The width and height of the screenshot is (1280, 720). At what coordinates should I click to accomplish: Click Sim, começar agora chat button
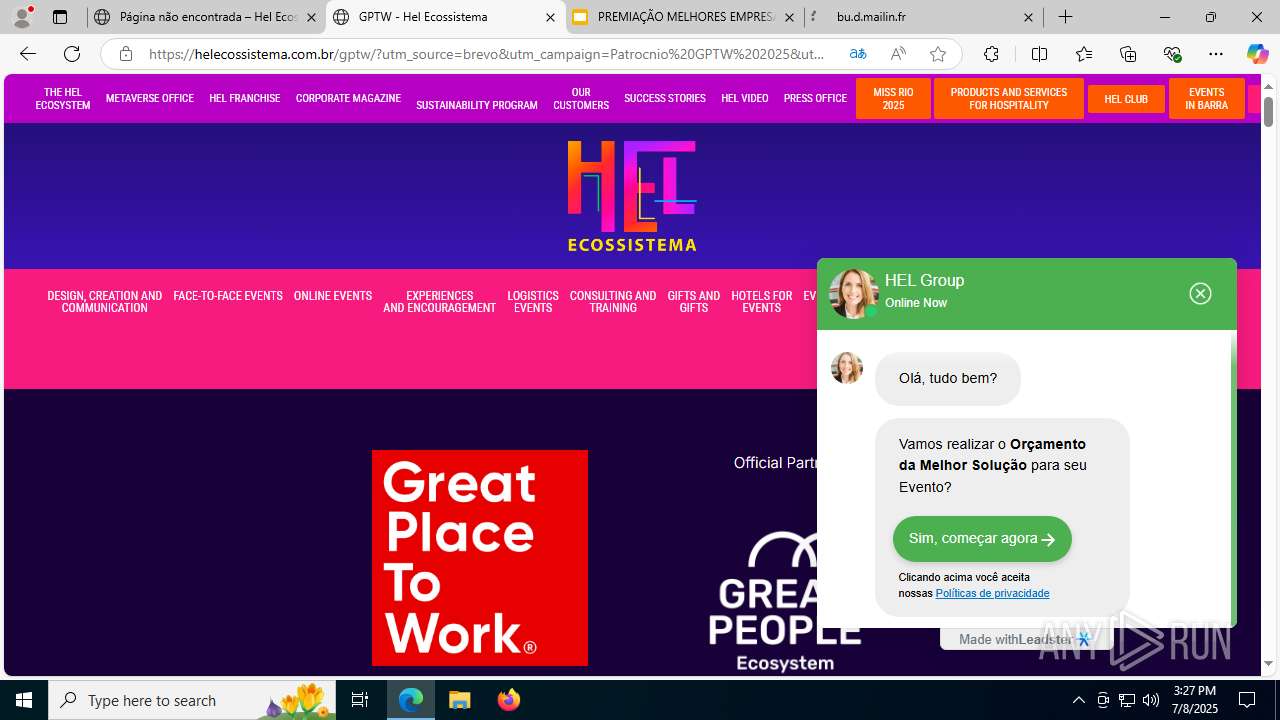click(x=982, y=539)
